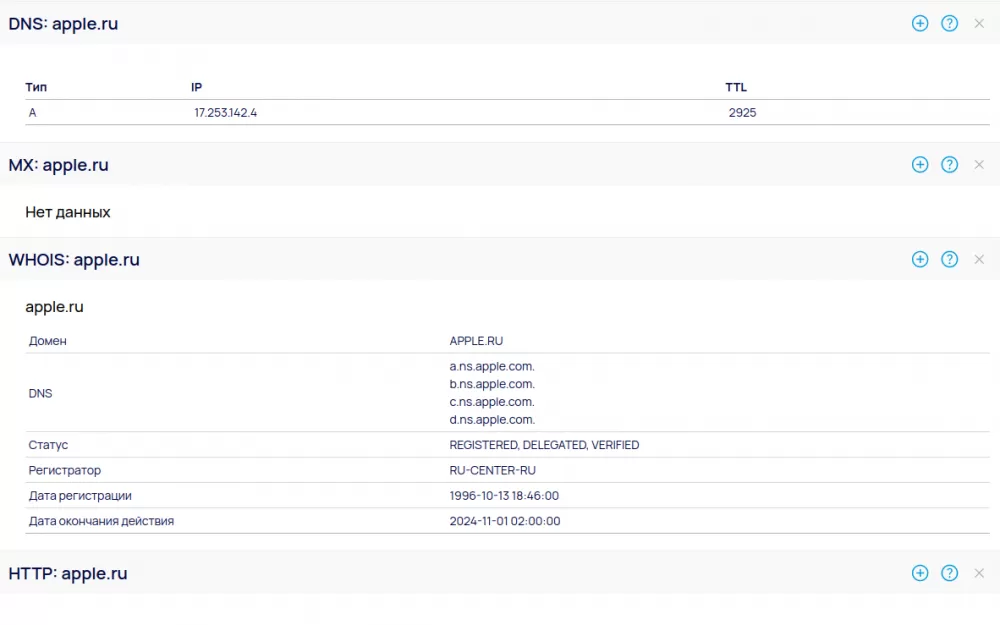Viewport: 1000px width, 625px height.
Task: Click expiration date 2024-11-01 02:00:00
Action: click(505, 521)
